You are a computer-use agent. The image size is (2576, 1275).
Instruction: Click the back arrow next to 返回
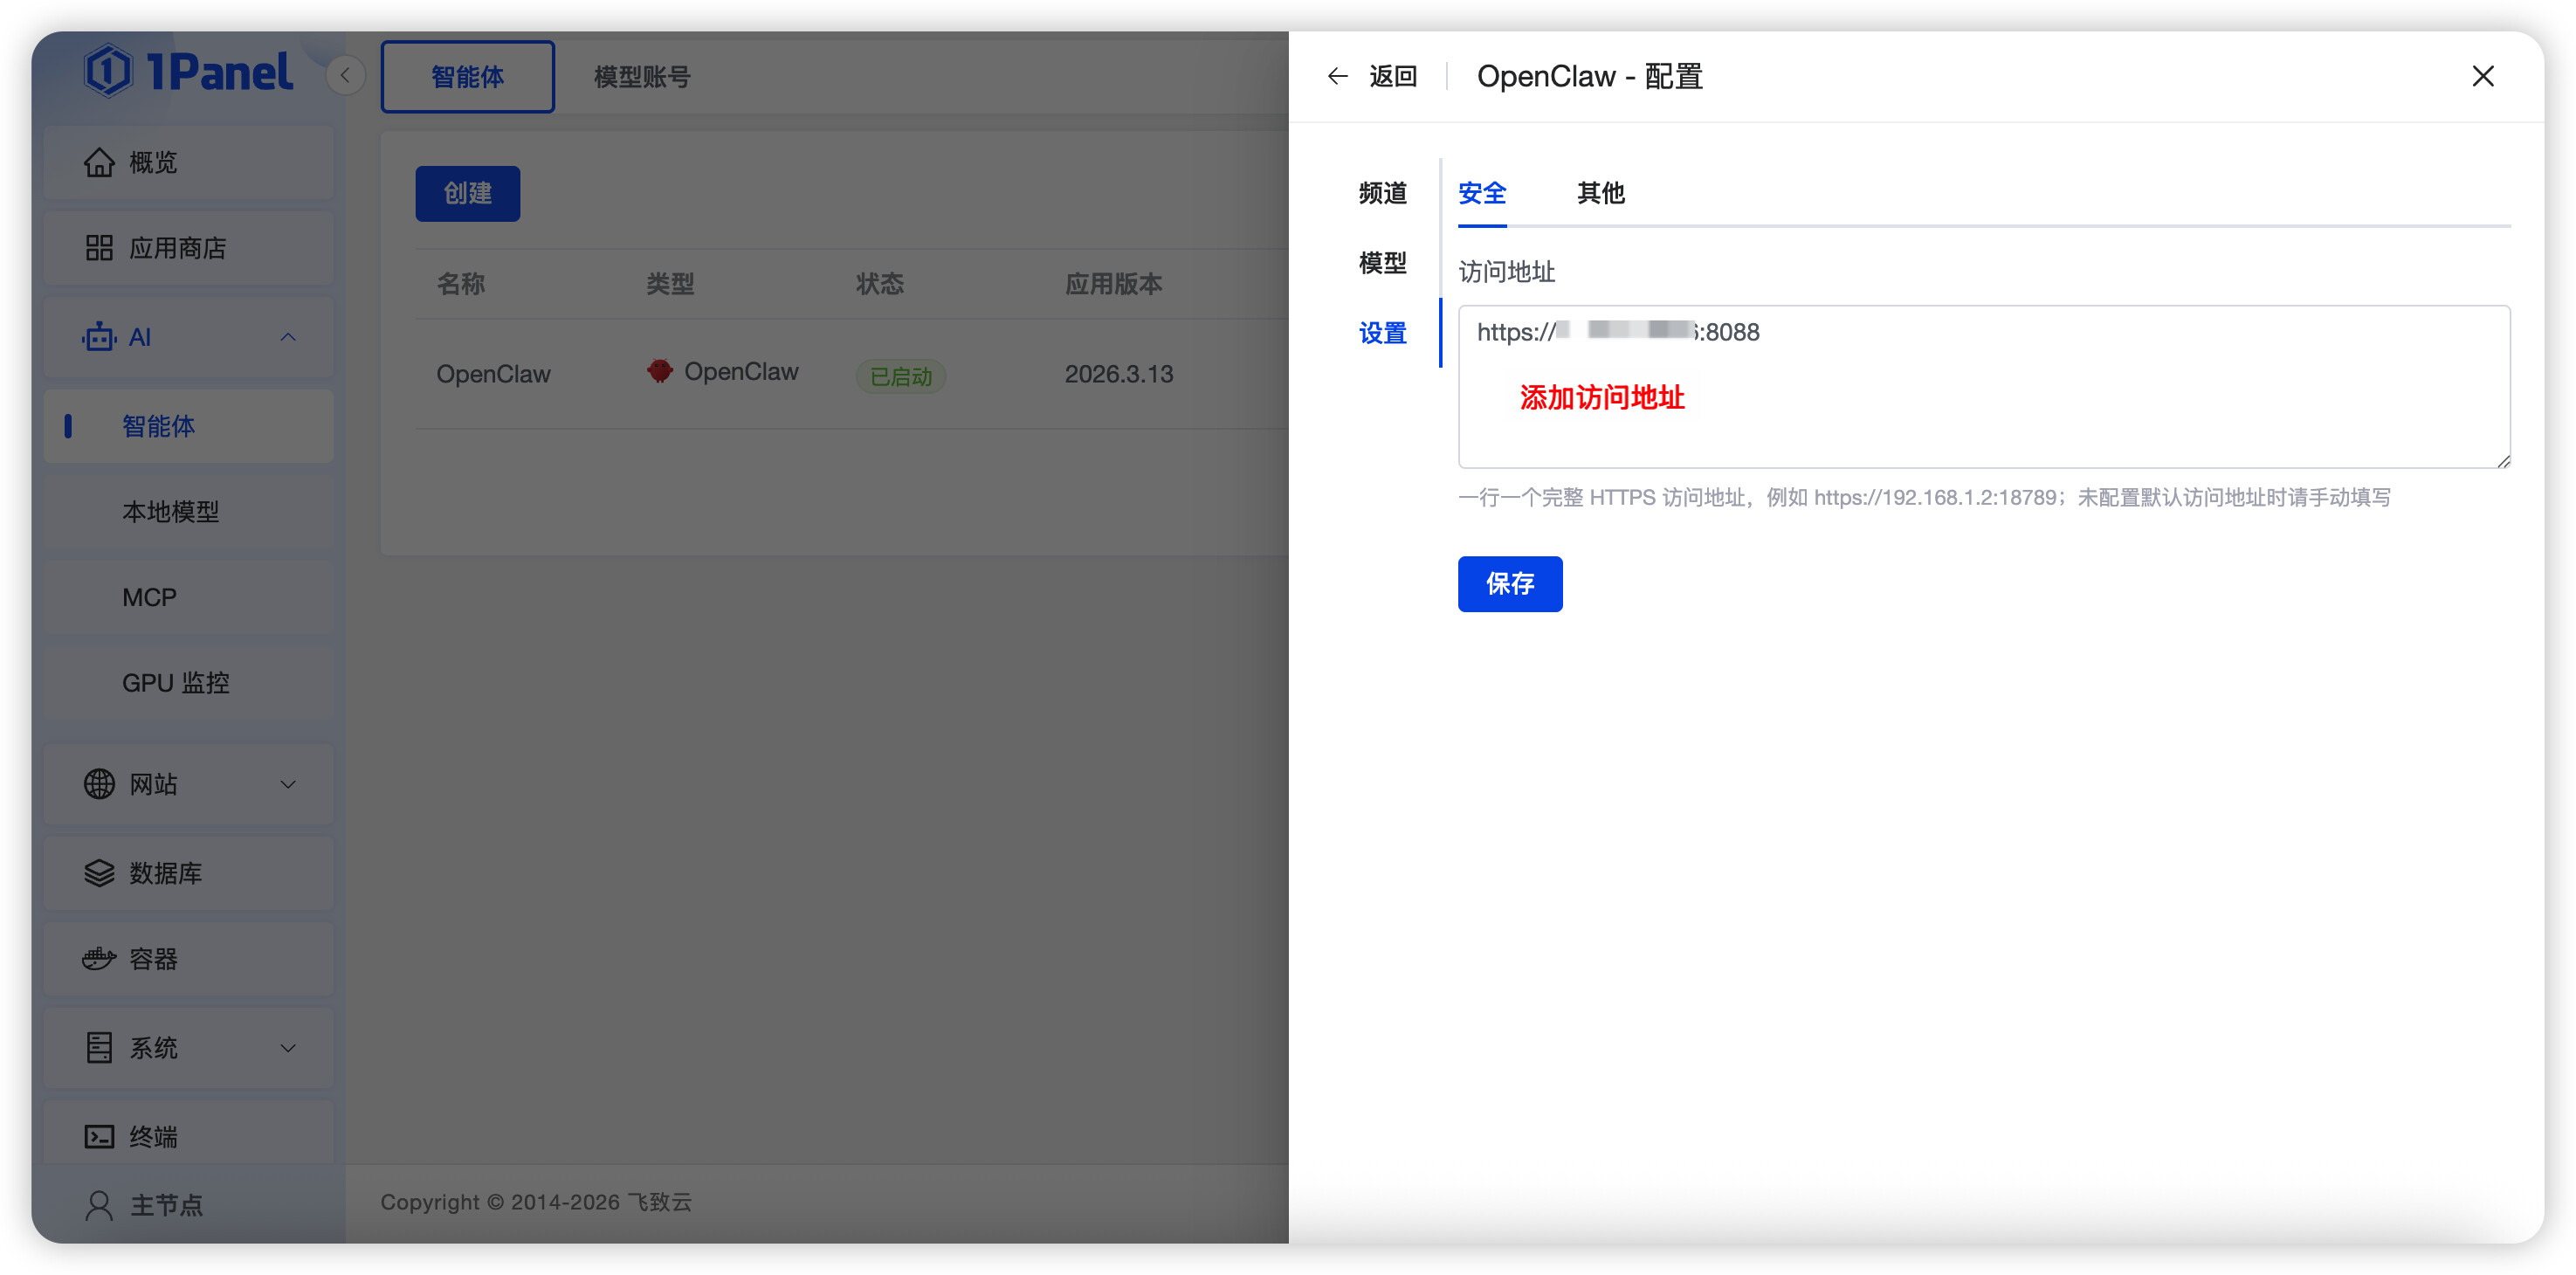[x=1337, y=77]
